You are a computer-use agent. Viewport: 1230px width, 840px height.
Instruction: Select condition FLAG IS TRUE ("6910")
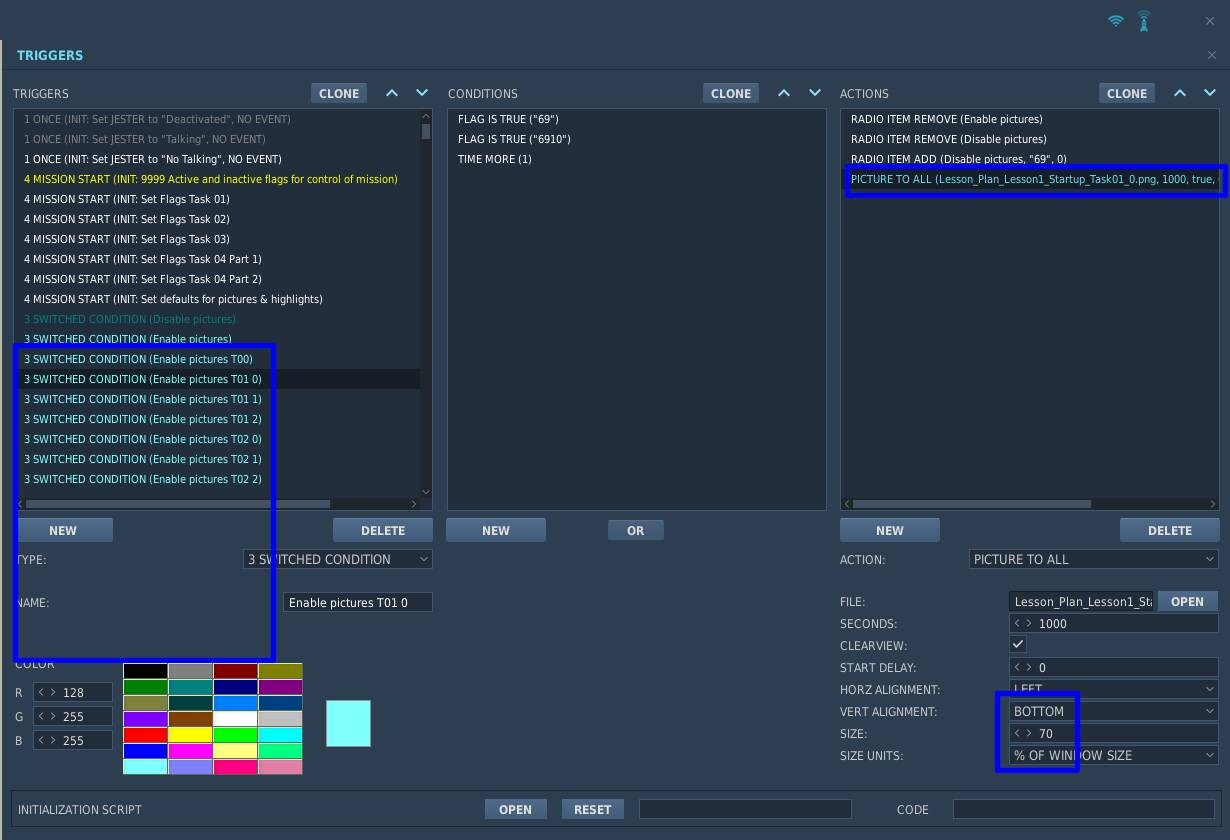(514, 139)
